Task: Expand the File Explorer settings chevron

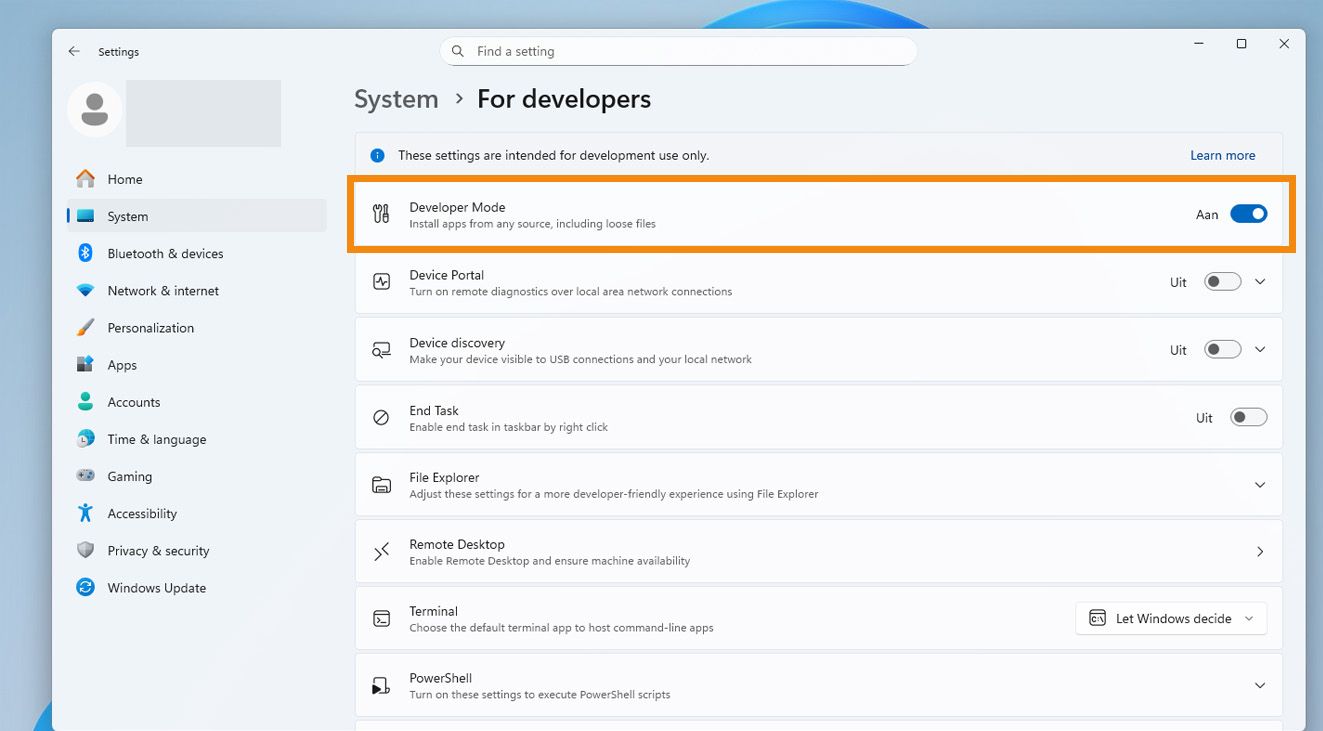Action: (x=1260, y=485)
